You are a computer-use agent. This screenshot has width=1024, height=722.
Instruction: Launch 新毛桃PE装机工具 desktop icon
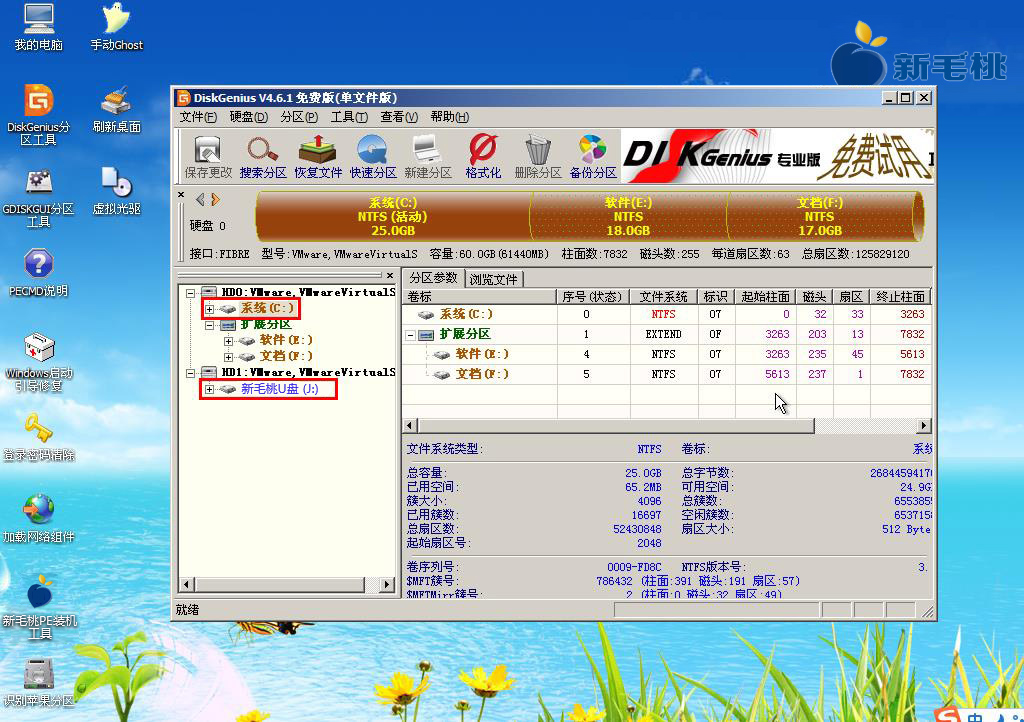39,608
